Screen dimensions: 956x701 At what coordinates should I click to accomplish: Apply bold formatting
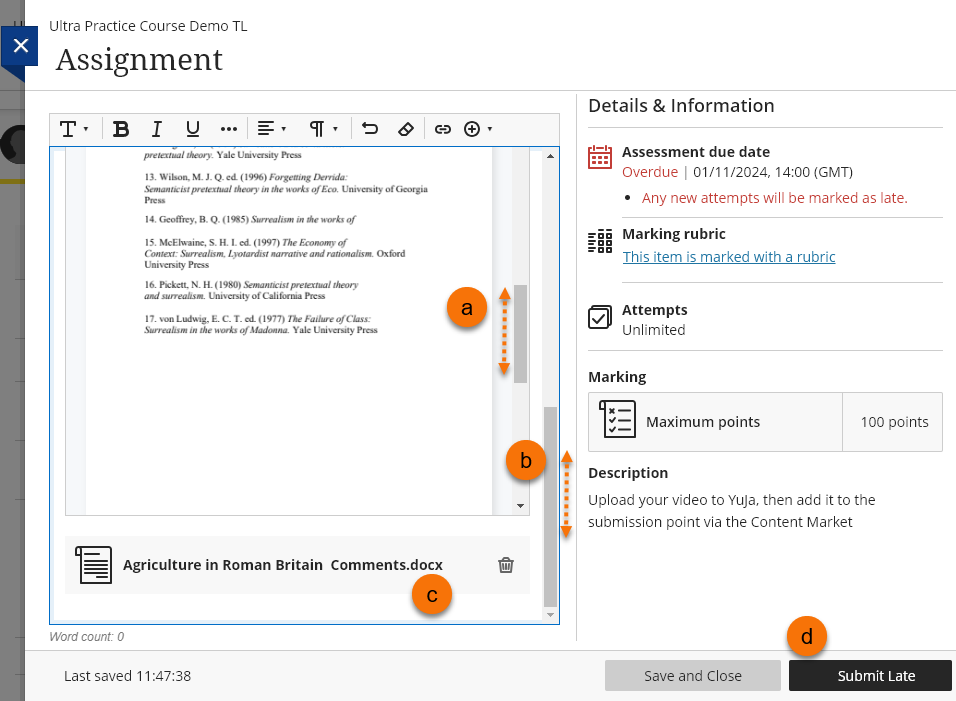121,129
